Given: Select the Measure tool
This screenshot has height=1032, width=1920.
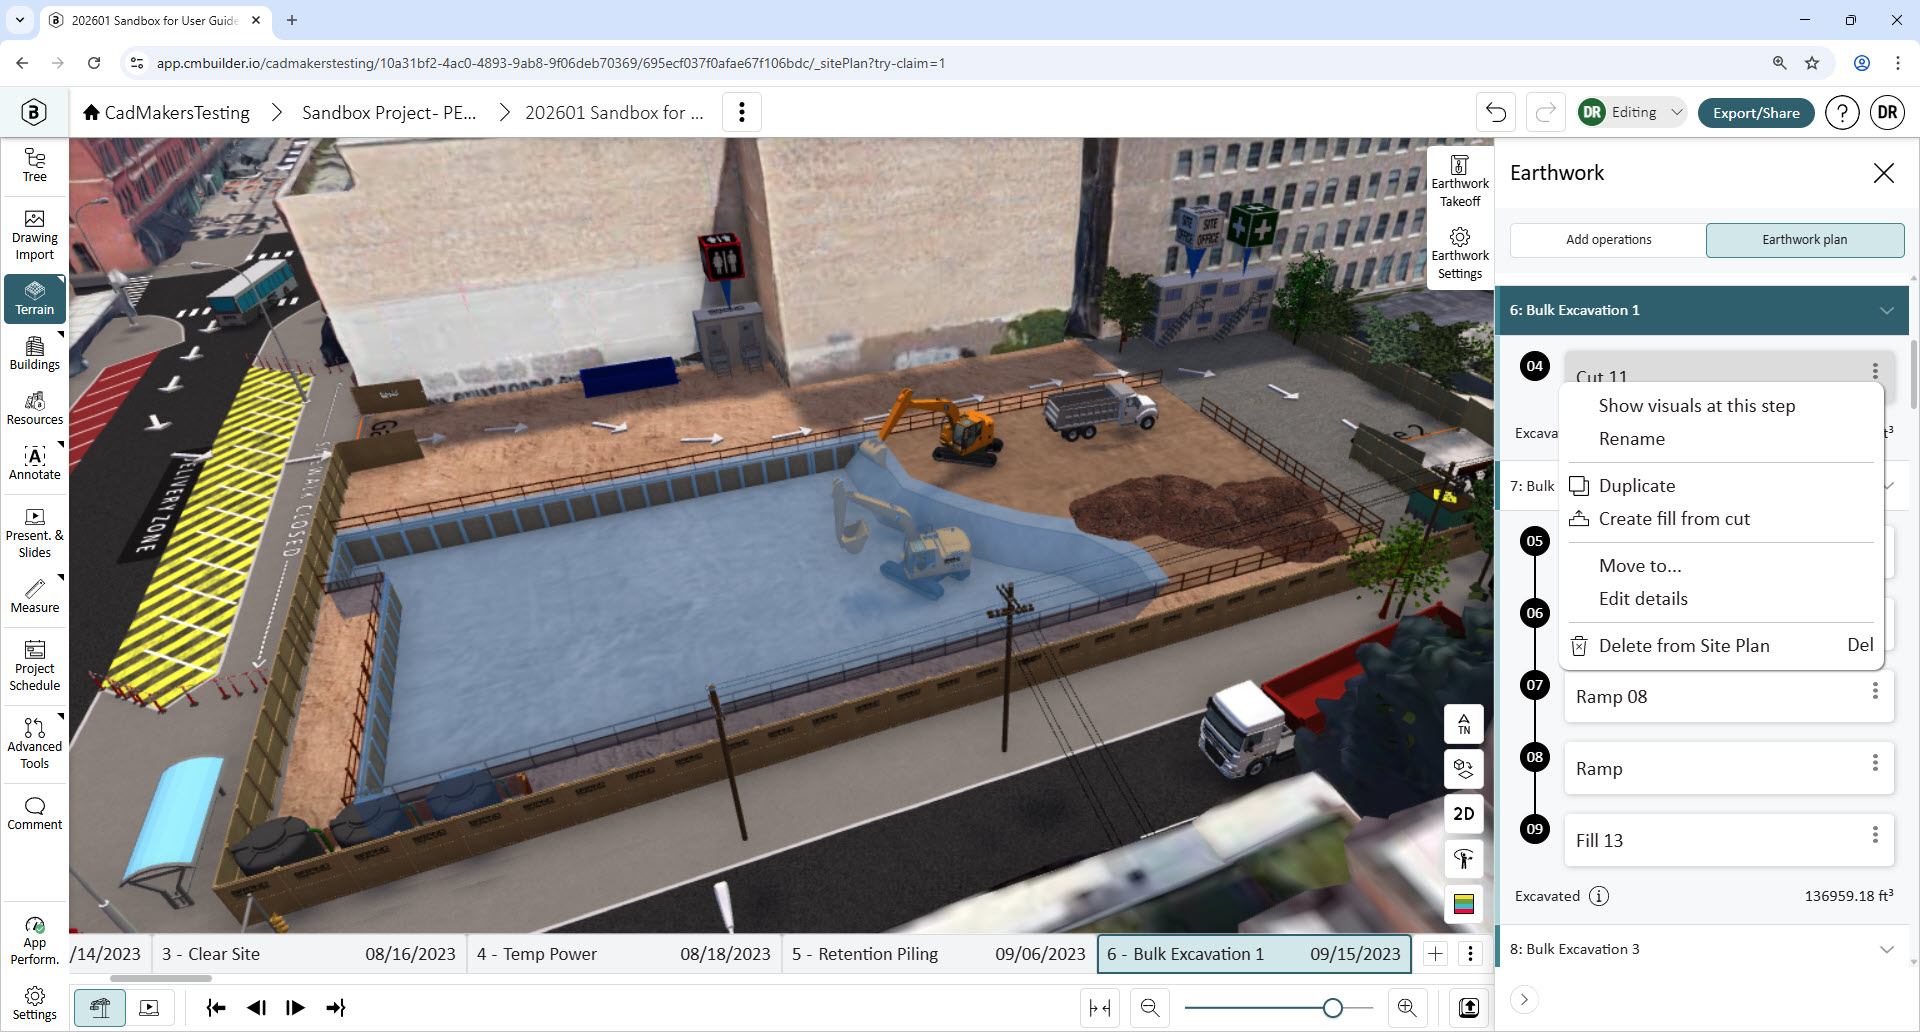Looking at the screenshot, I should pyautogui.click(x=34, y=596).
